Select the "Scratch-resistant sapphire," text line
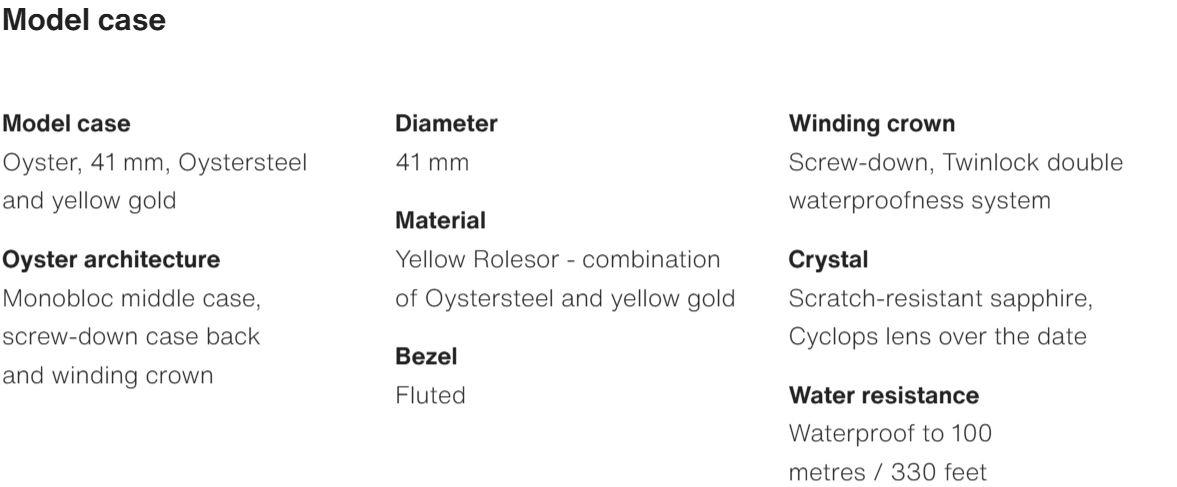Image resolution: width=1177 pixels, height=487 pixels. [x=941, y=298]
